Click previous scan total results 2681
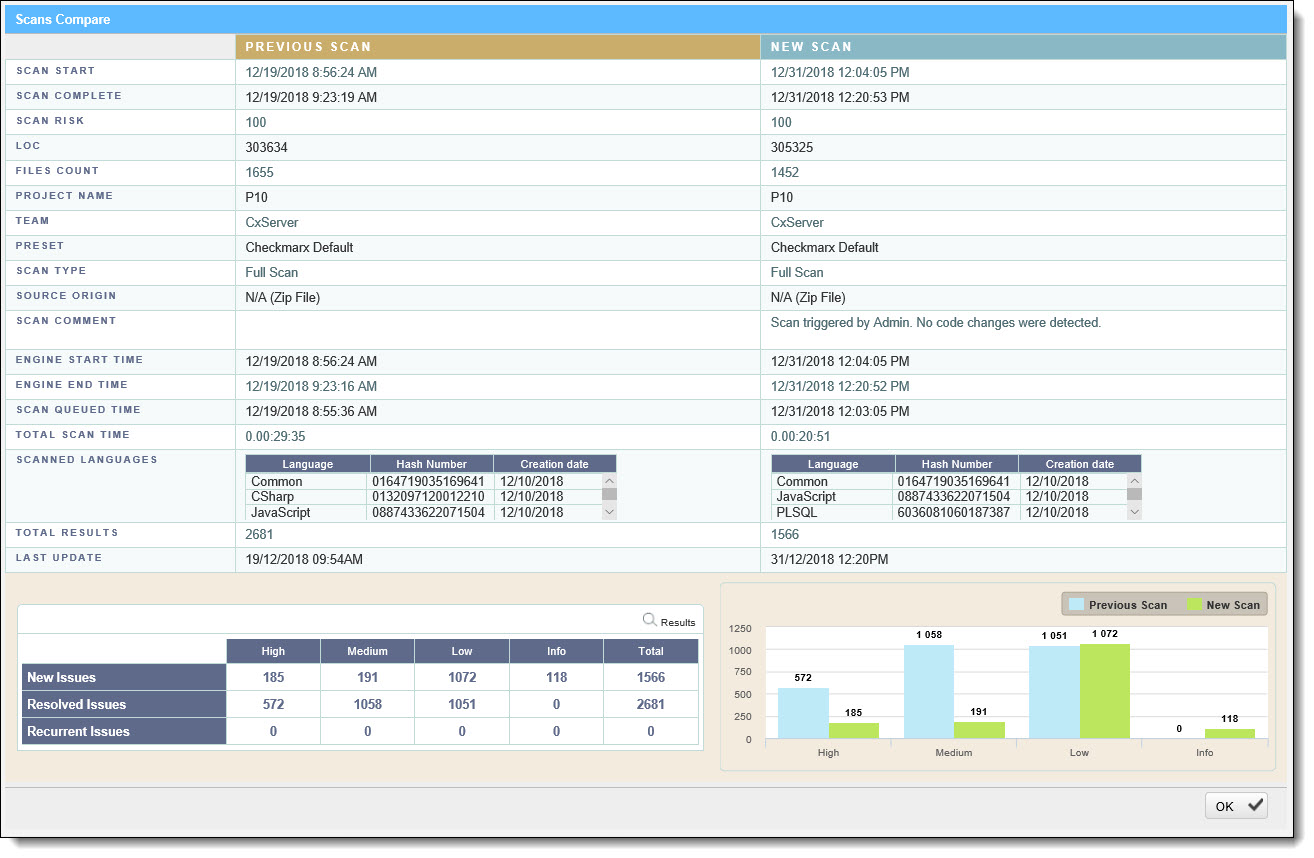The height and width of the screenshot is (858, 1314). 260,534
